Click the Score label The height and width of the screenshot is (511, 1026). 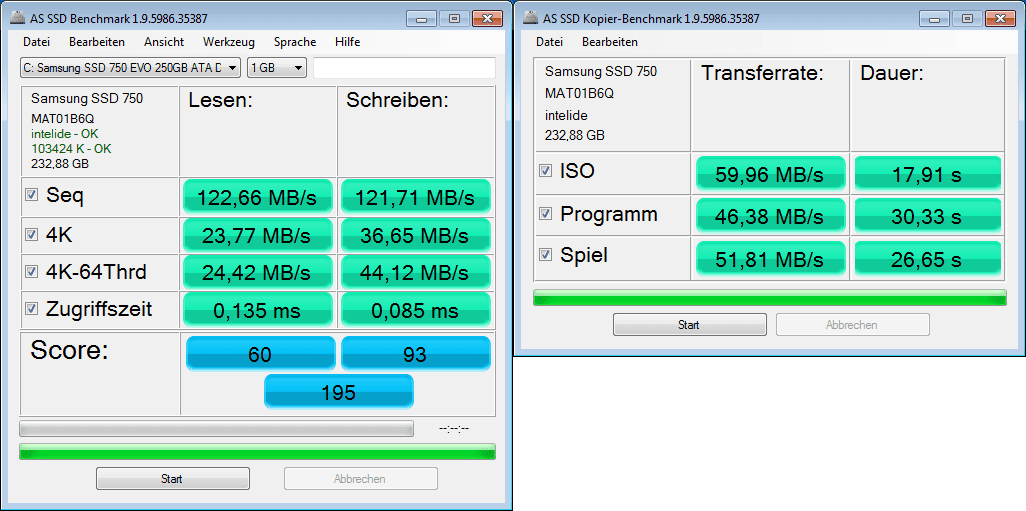[x=69, y=350]
